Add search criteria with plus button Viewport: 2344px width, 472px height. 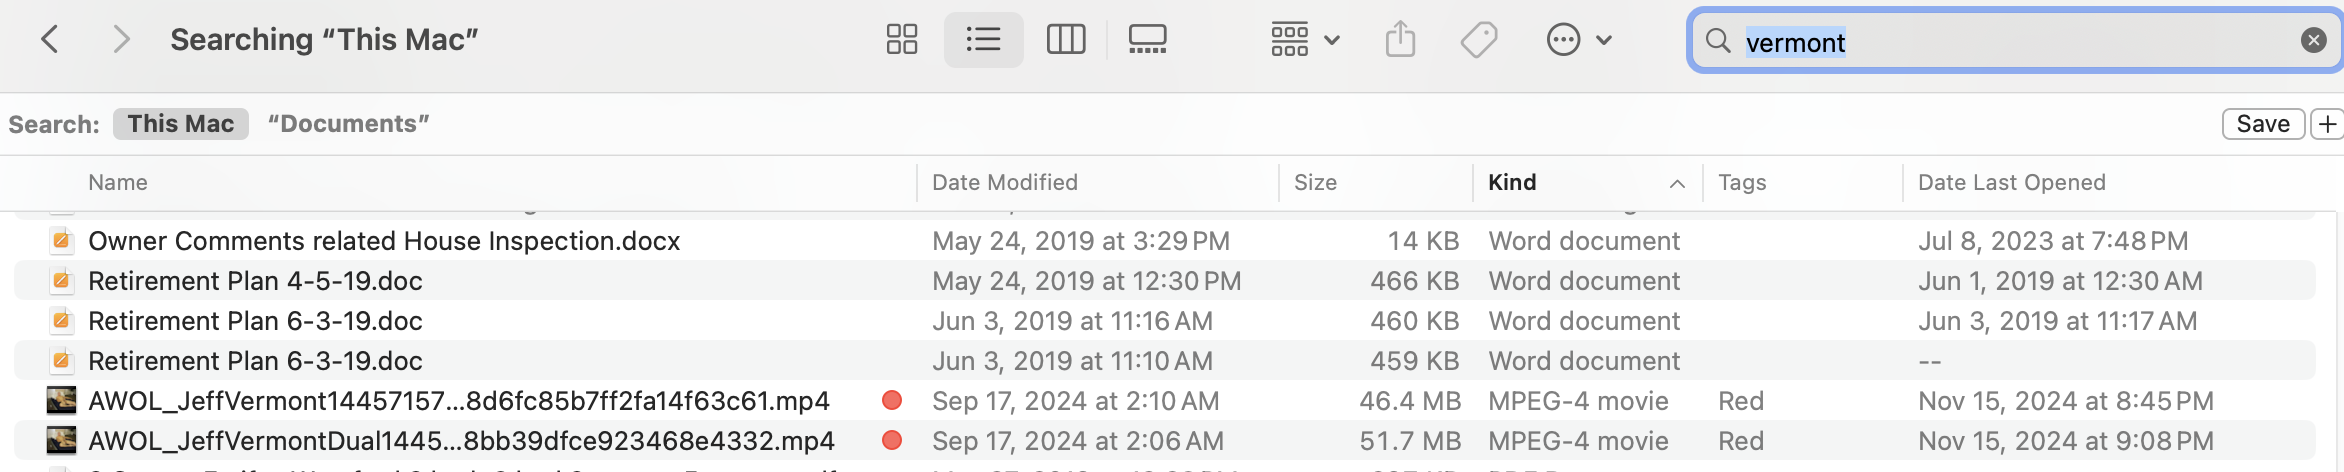click(2328, 124)
